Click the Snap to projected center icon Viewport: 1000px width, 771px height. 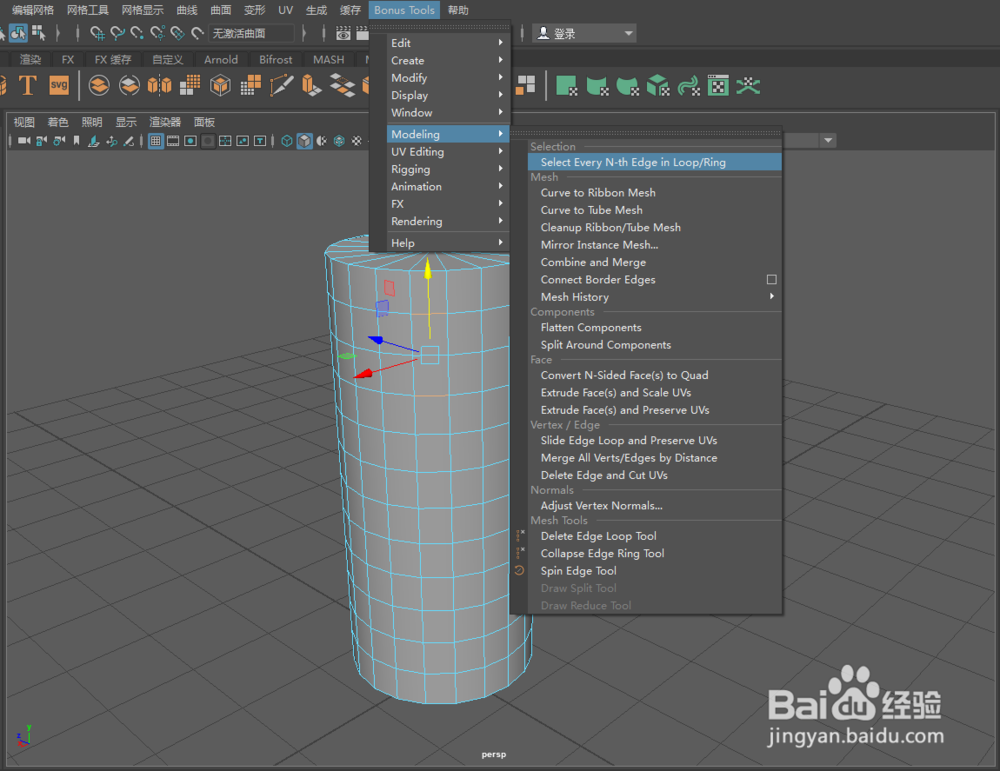[158, 33]
